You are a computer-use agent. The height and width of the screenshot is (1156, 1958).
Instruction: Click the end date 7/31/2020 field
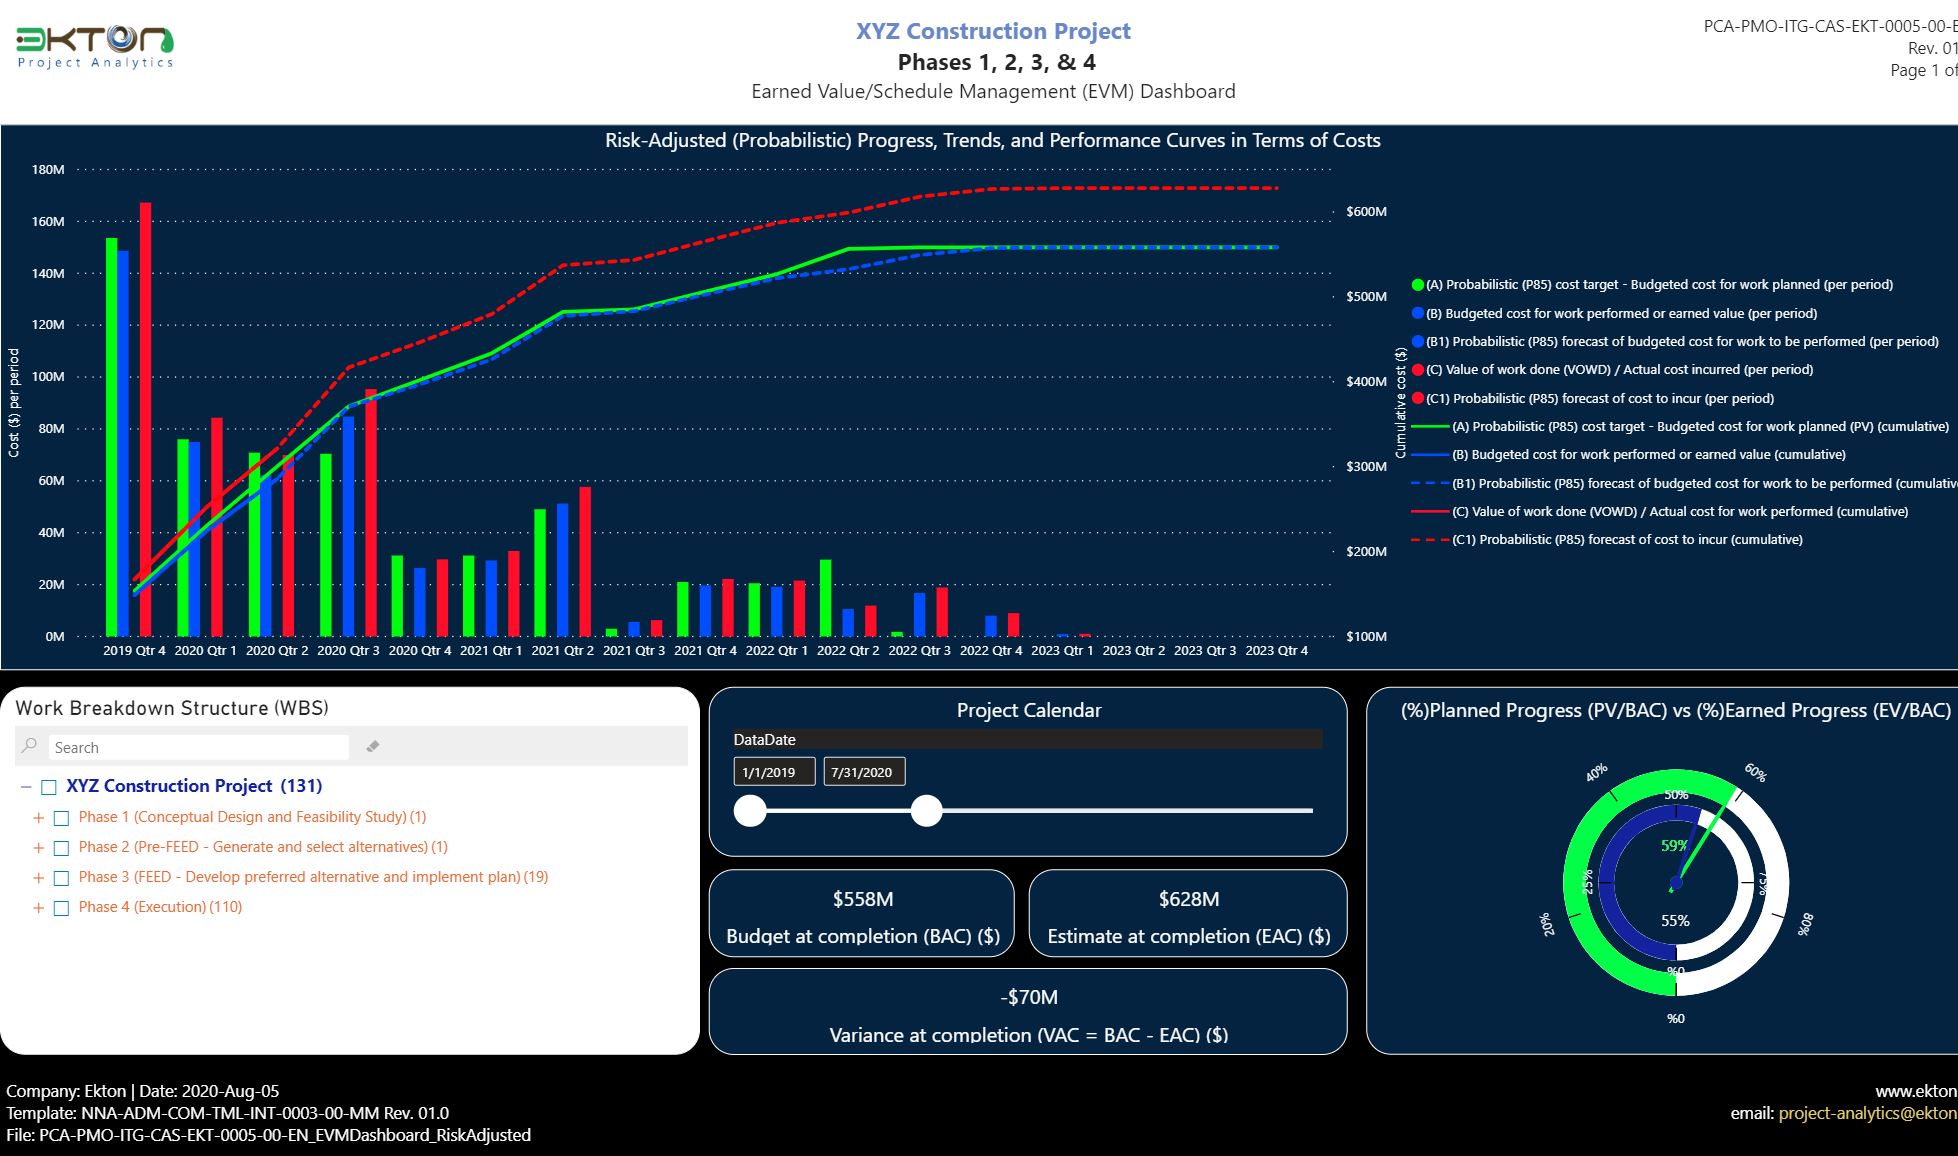coord(864,772)
